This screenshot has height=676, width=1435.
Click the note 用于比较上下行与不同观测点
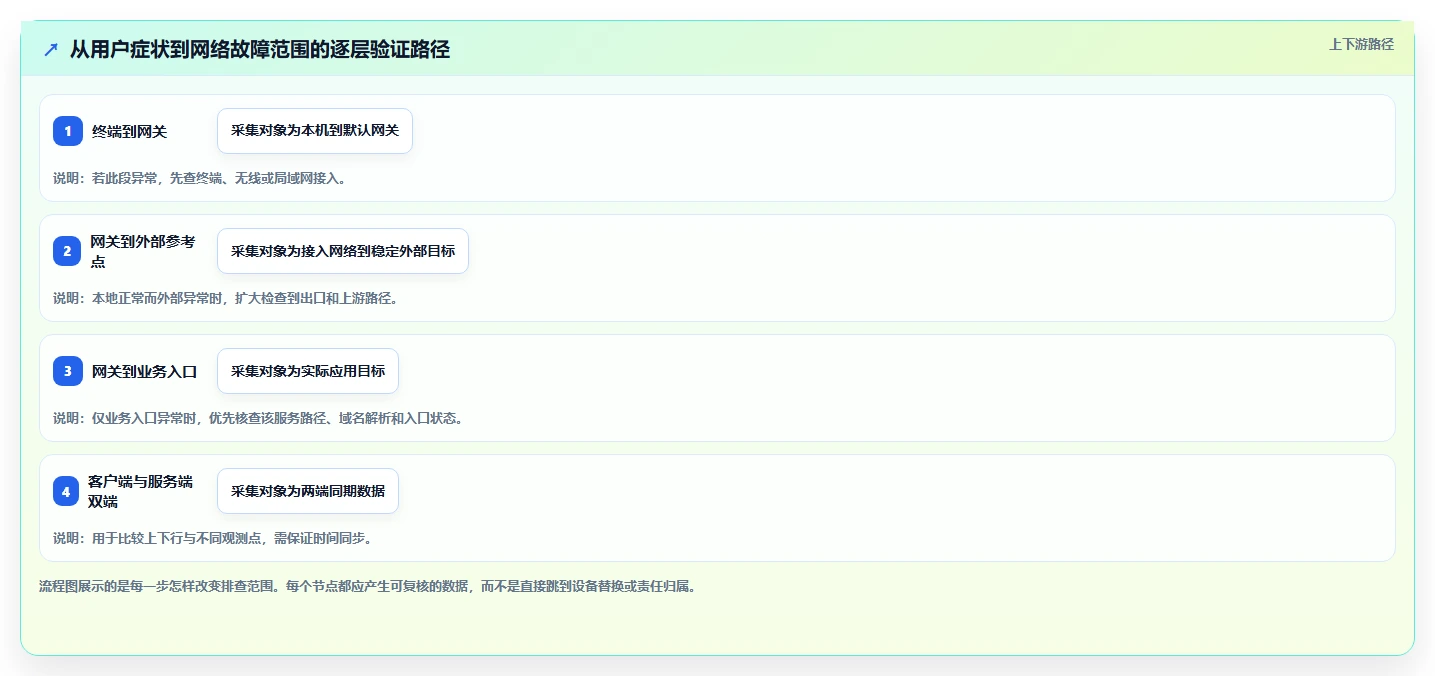pyautogui.click(x=213, y=538)
